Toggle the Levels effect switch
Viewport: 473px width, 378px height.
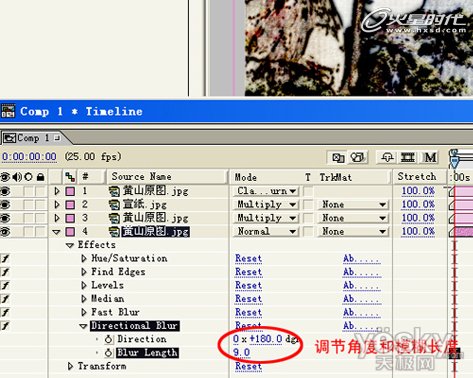(5, 285)
